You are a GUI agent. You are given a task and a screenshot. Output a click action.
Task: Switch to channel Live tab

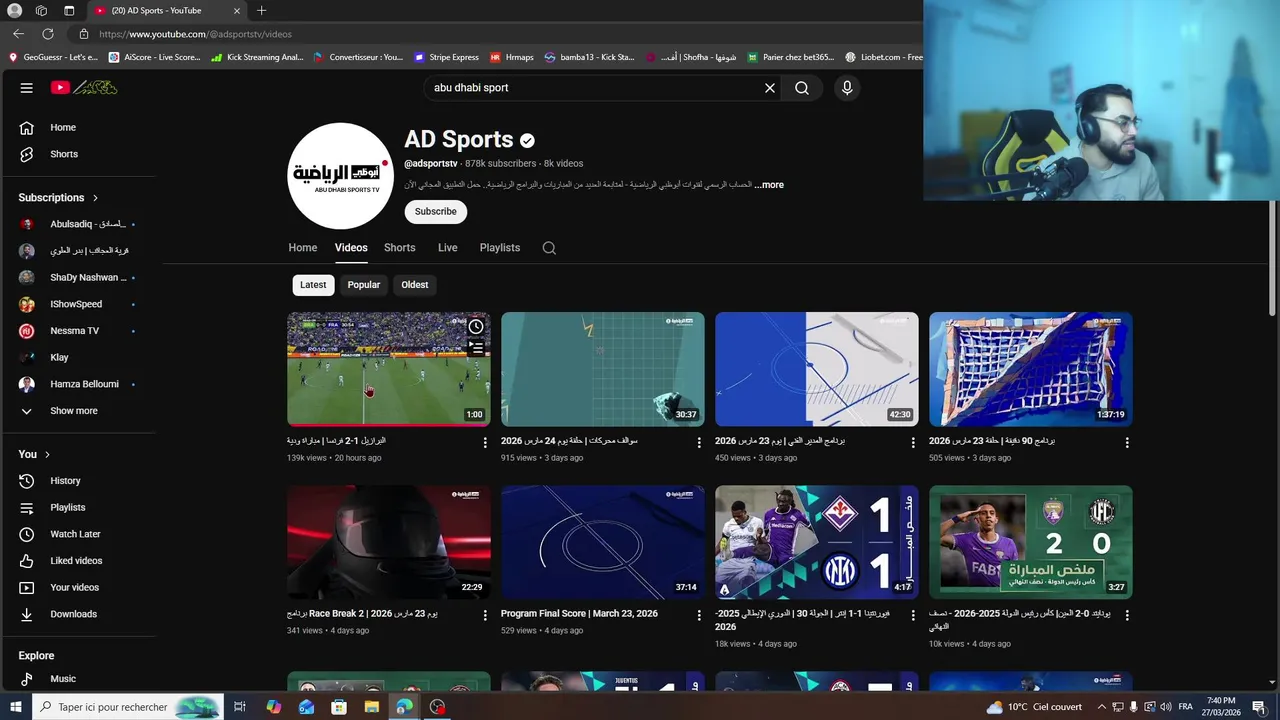point(448,248)
